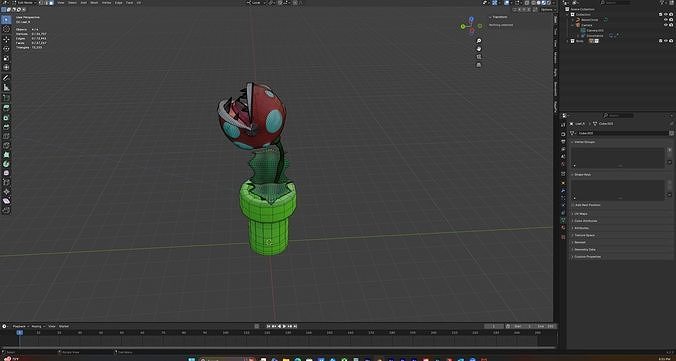Open the Options dropdown in viewport header
The height and width of the screenshot is (361, 676).
point(547,9)
